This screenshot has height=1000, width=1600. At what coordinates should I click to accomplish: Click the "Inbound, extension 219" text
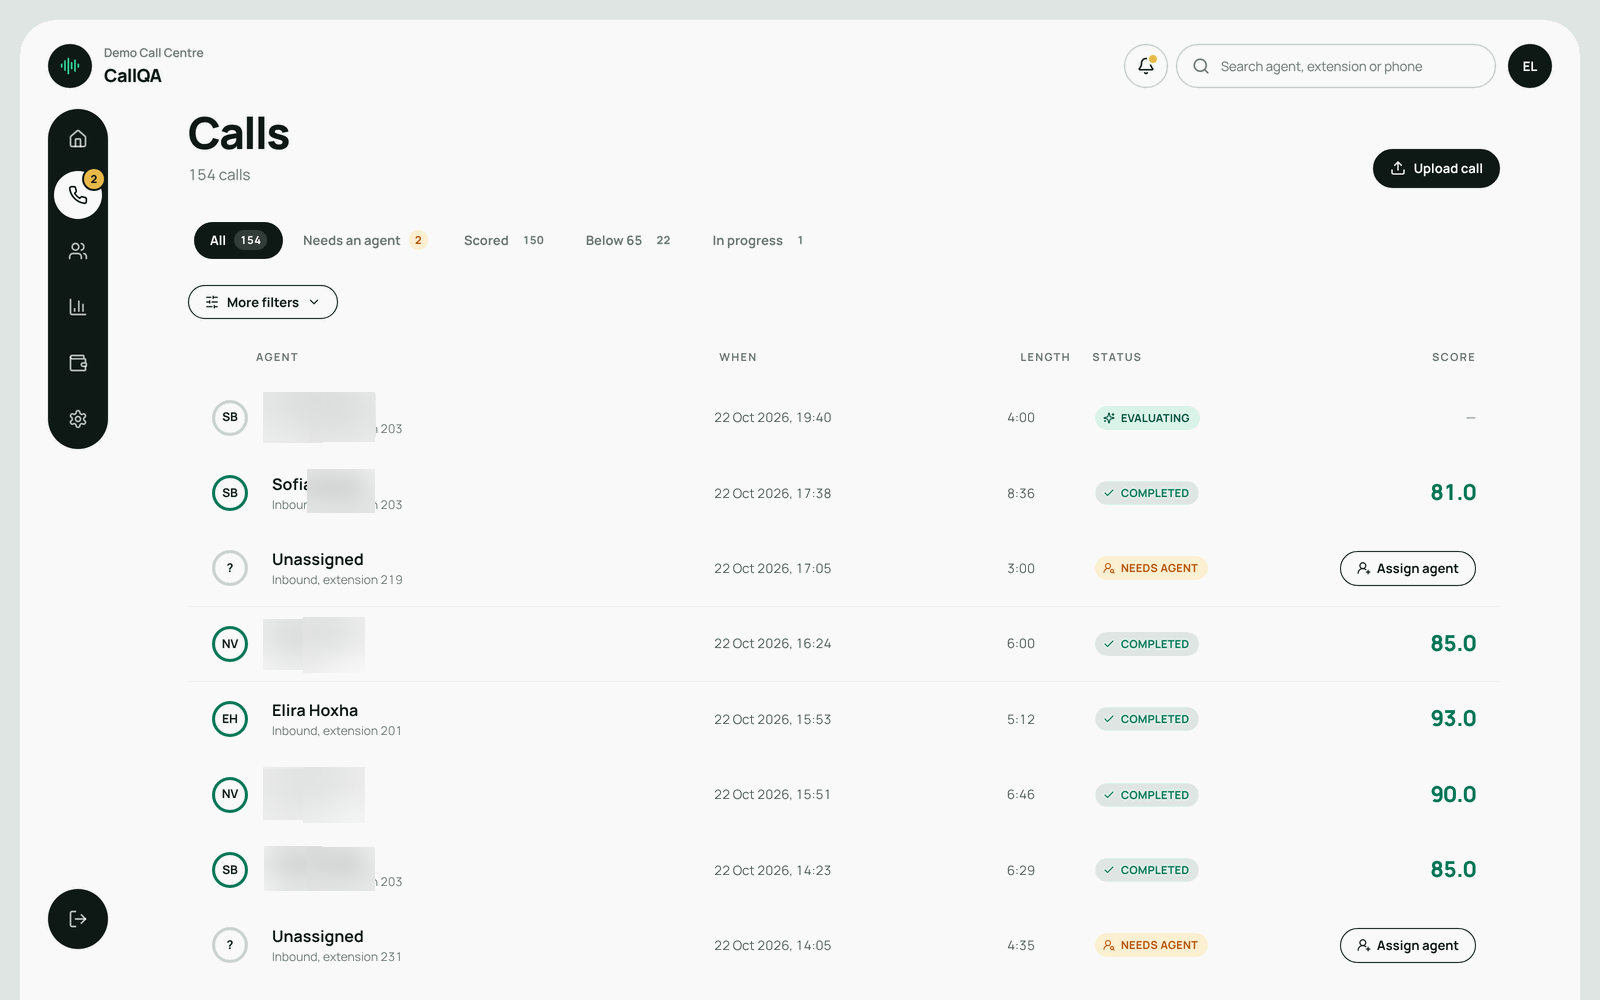(x=337, y=580)
